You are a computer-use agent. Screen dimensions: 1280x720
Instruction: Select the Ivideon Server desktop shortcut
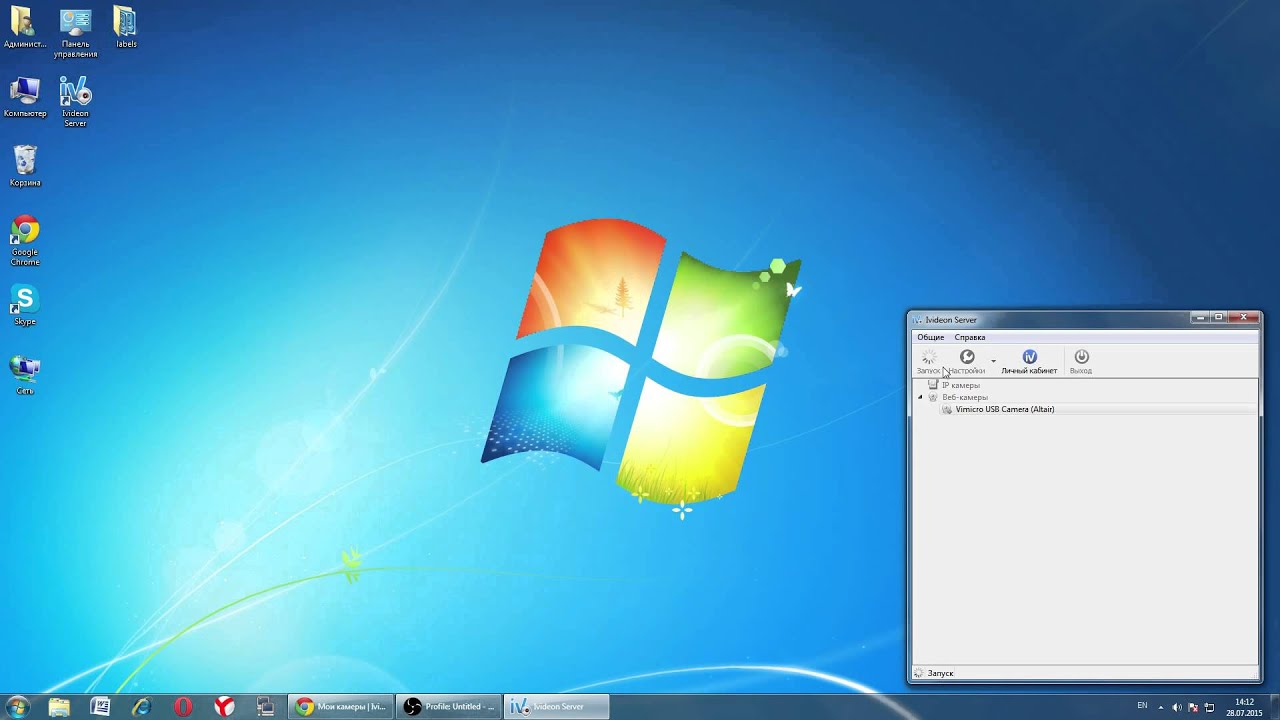point(75,102)
